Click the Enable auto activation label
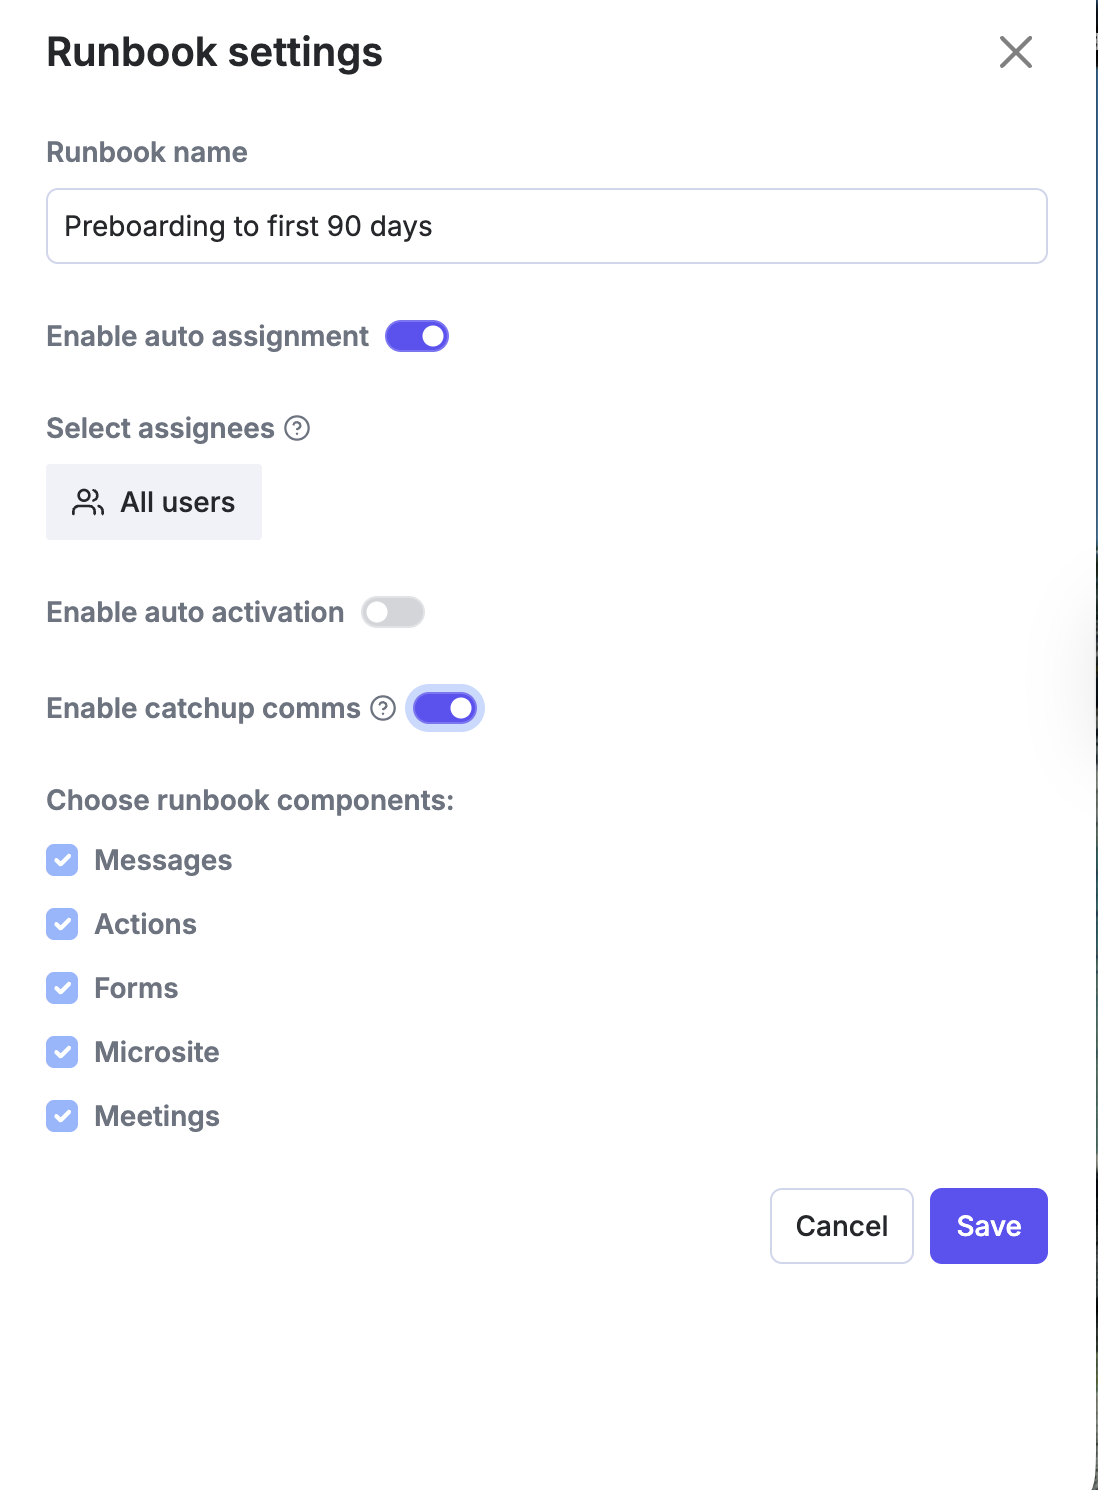1098x1490 pixels. coord(195,612)
